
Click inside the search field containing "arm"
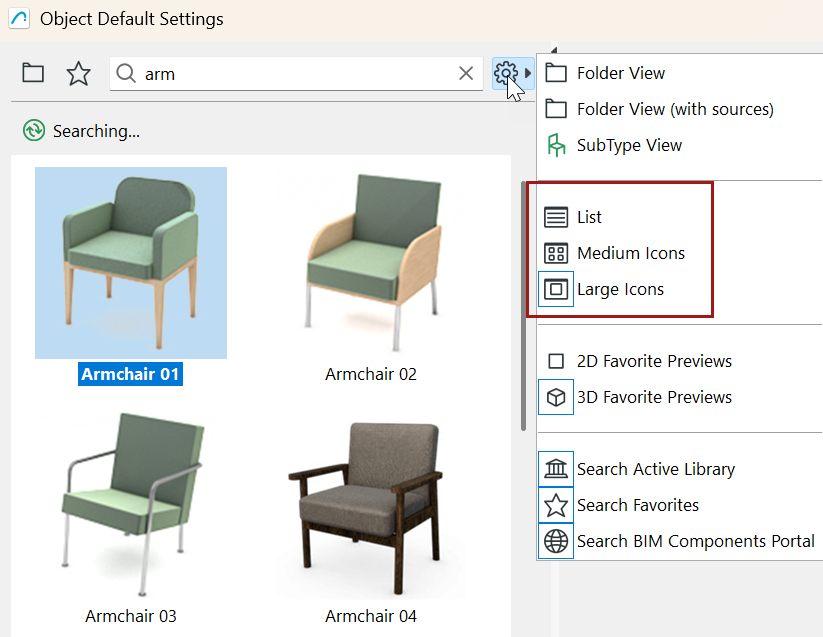[296, 74]
